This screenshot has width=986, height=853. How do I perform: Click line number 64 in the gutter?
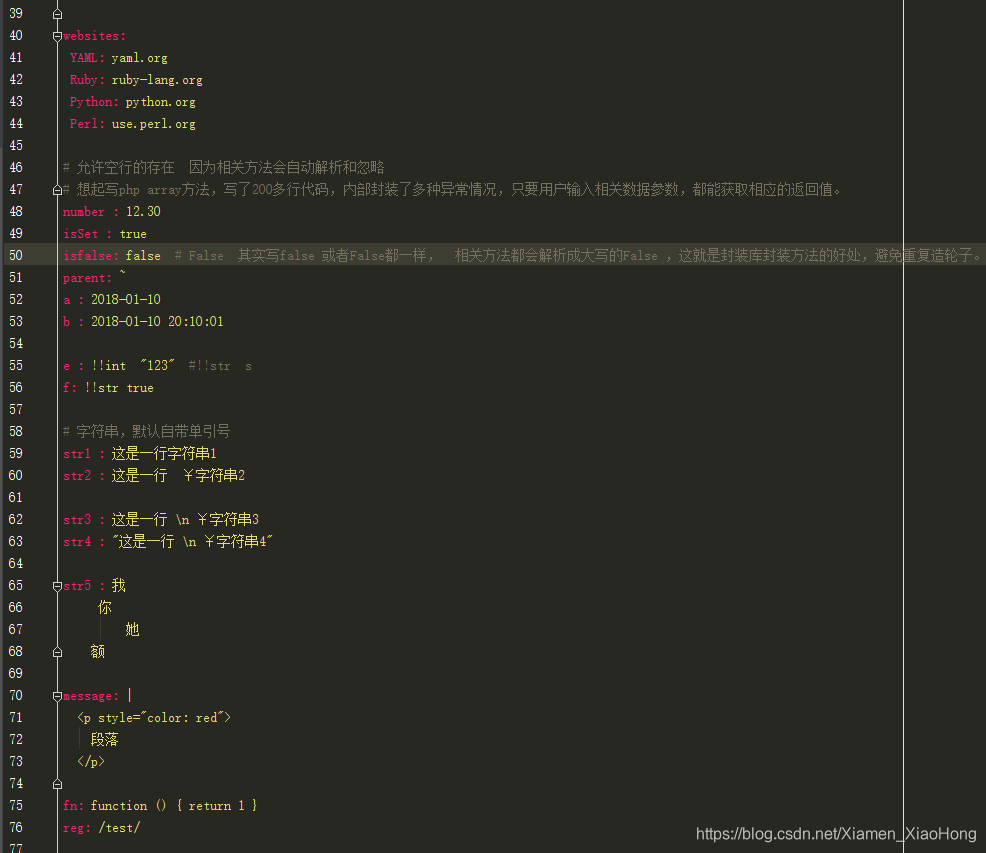click(x=16, y=564)
